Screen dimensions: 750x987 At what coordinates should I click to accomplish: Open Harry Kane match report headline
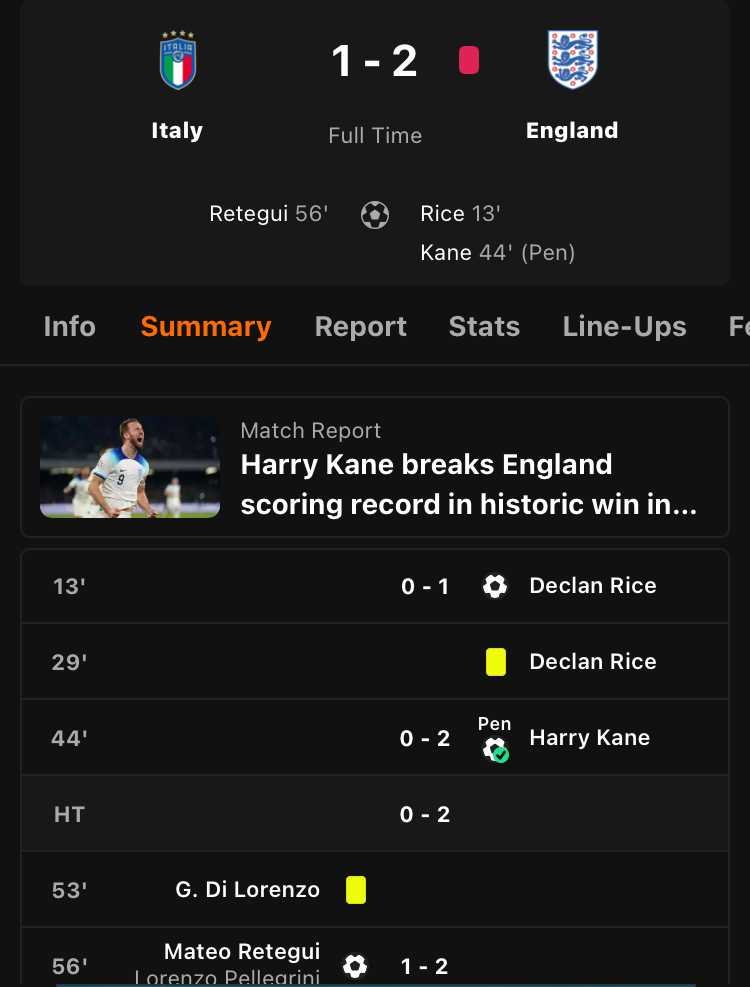(x=469, y=484)
